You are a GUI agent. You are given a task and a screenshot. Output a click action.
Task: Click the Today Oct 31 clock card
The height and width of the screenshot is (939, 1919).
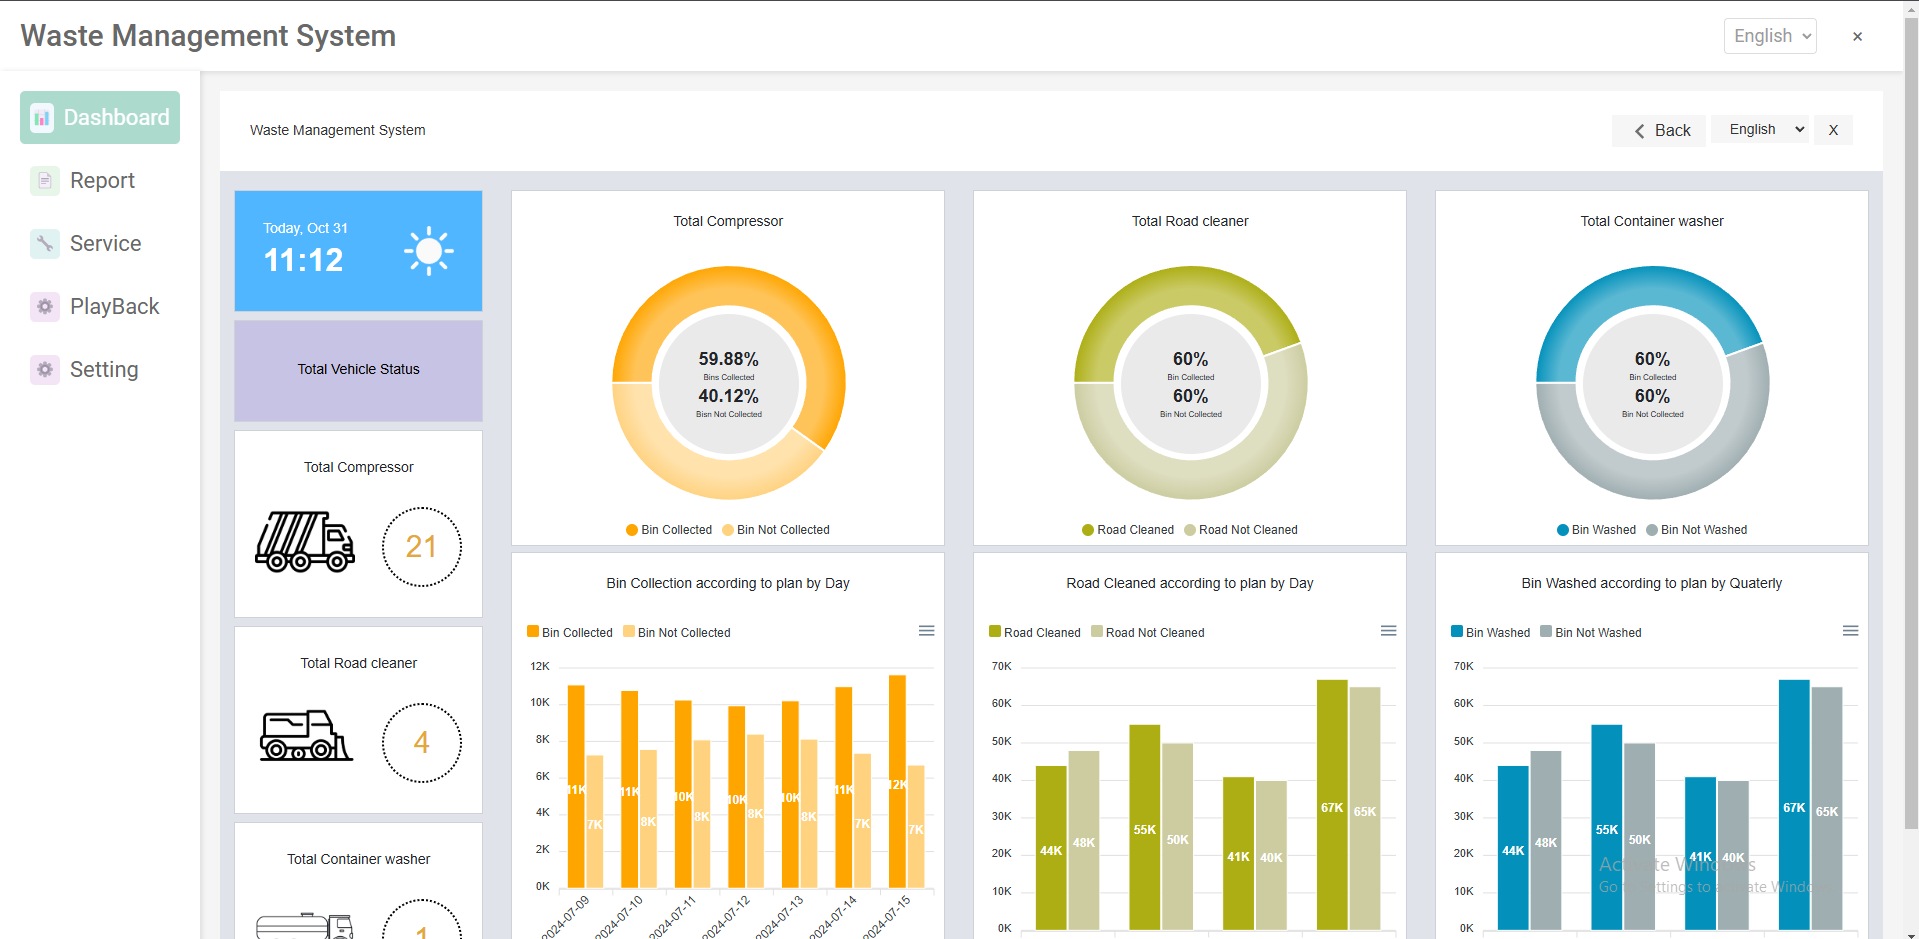[x=358, y=251]
